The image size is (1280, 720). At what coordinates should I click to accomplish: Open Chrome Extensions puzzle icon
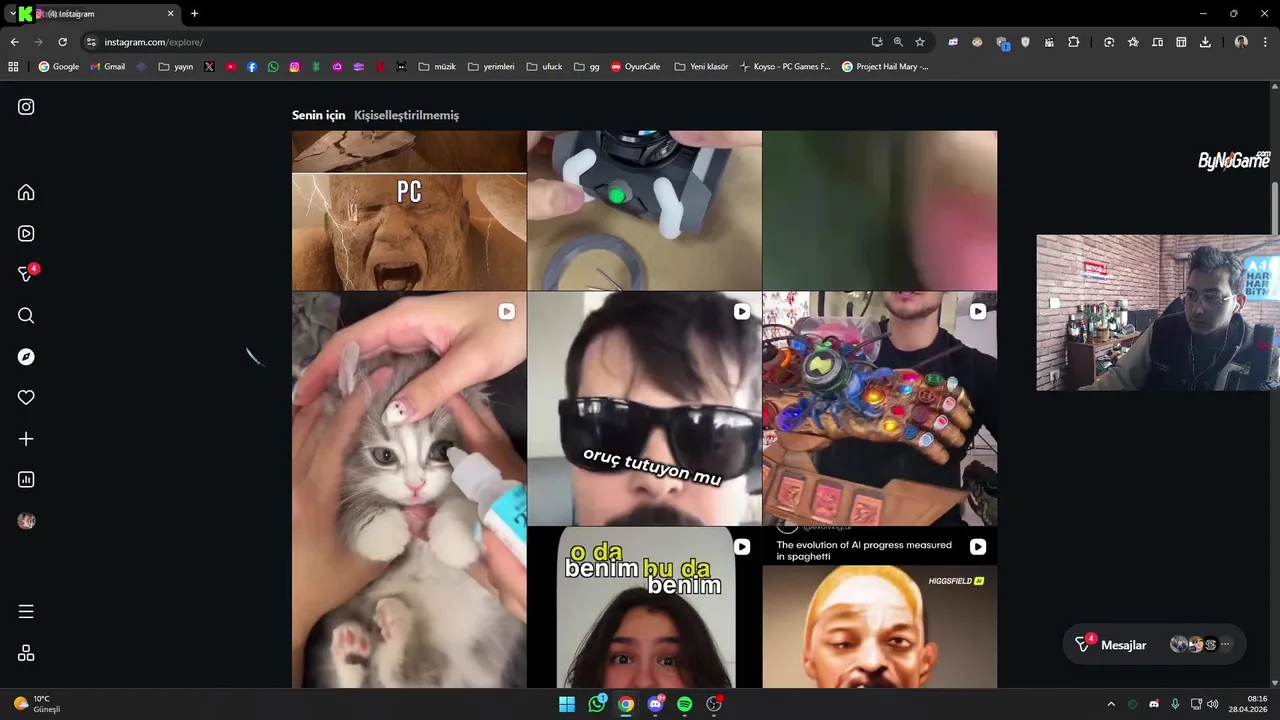coord(1074,42)
